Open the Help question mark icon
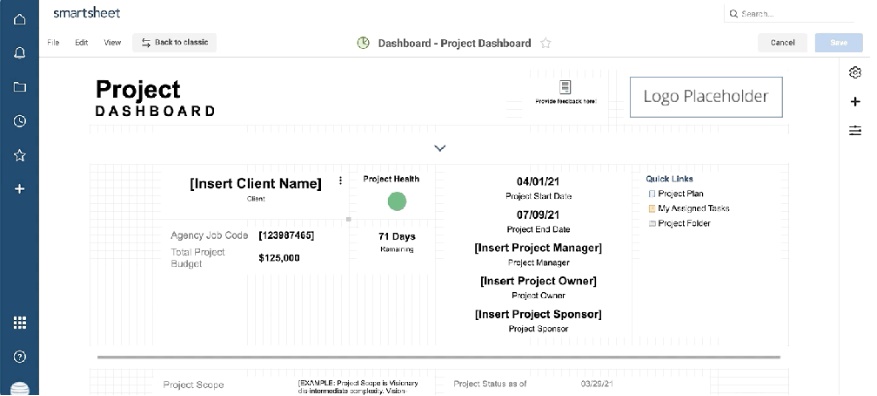The height and width of the screenshot is (396, 877). [20, 357]
